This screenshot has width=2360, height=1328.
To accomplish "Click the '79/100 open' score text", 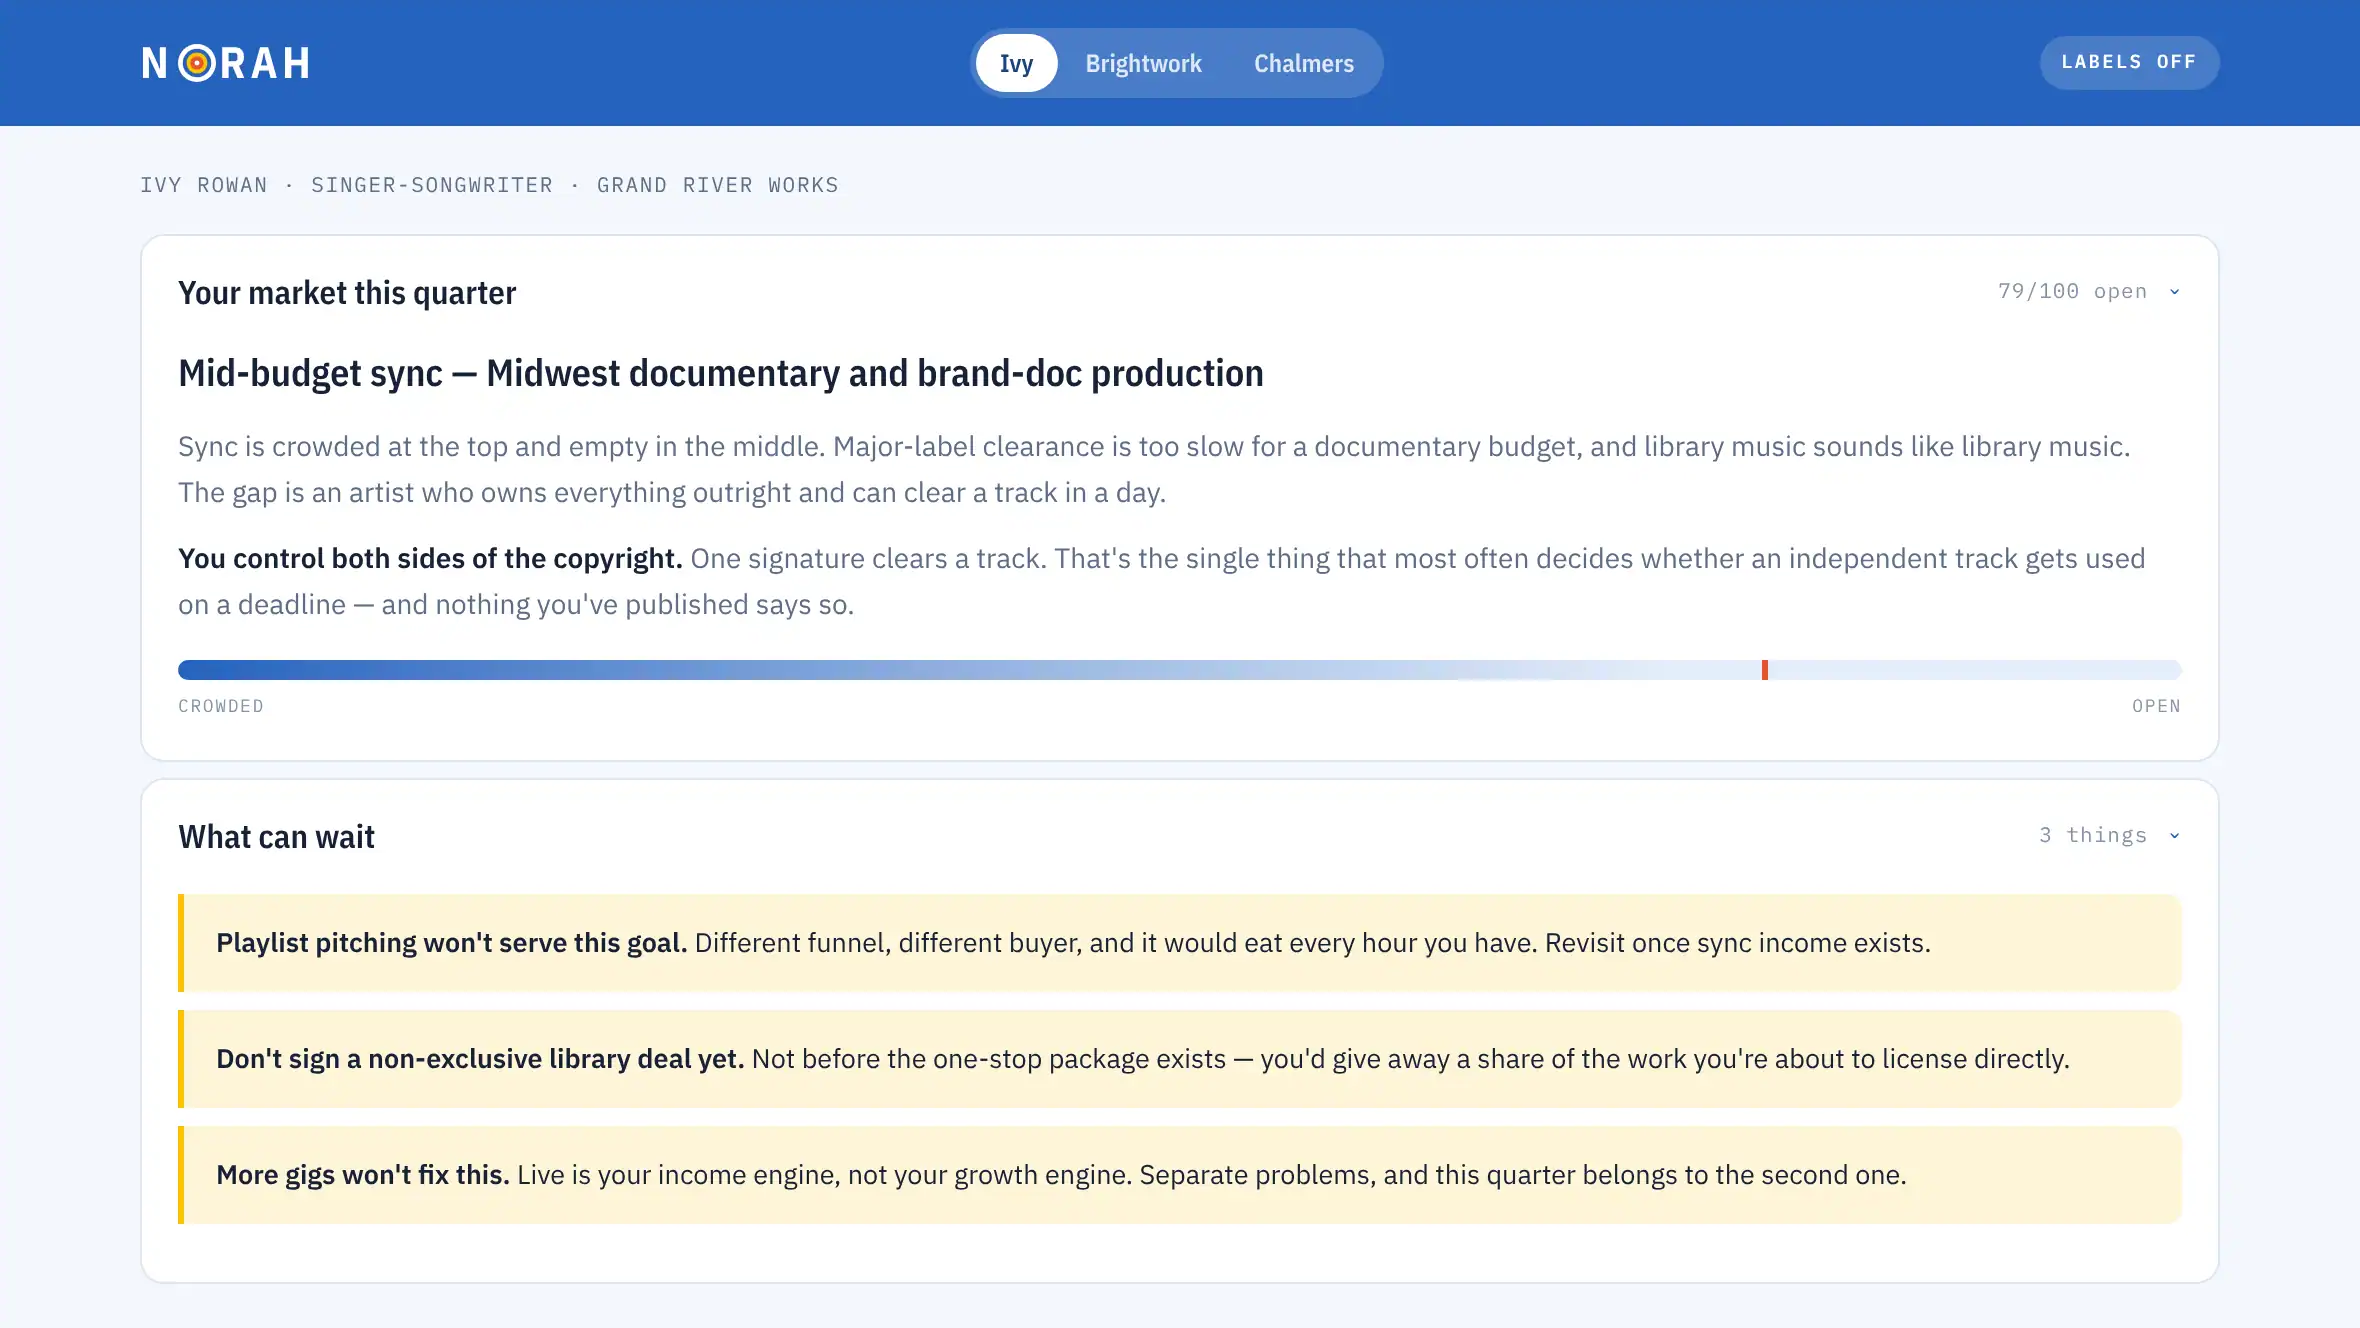I will tap(2072, 292).
